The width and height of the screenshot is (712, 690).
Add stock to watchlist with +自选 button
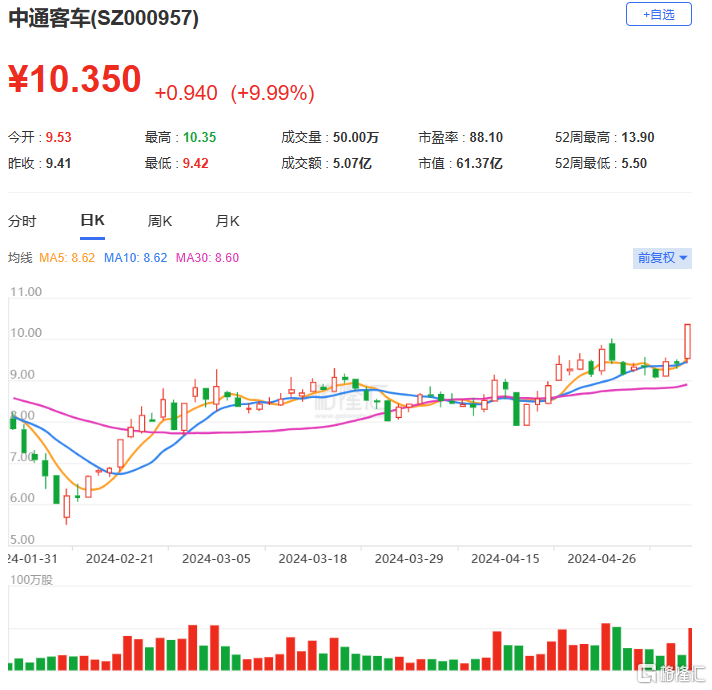(658, 15)
